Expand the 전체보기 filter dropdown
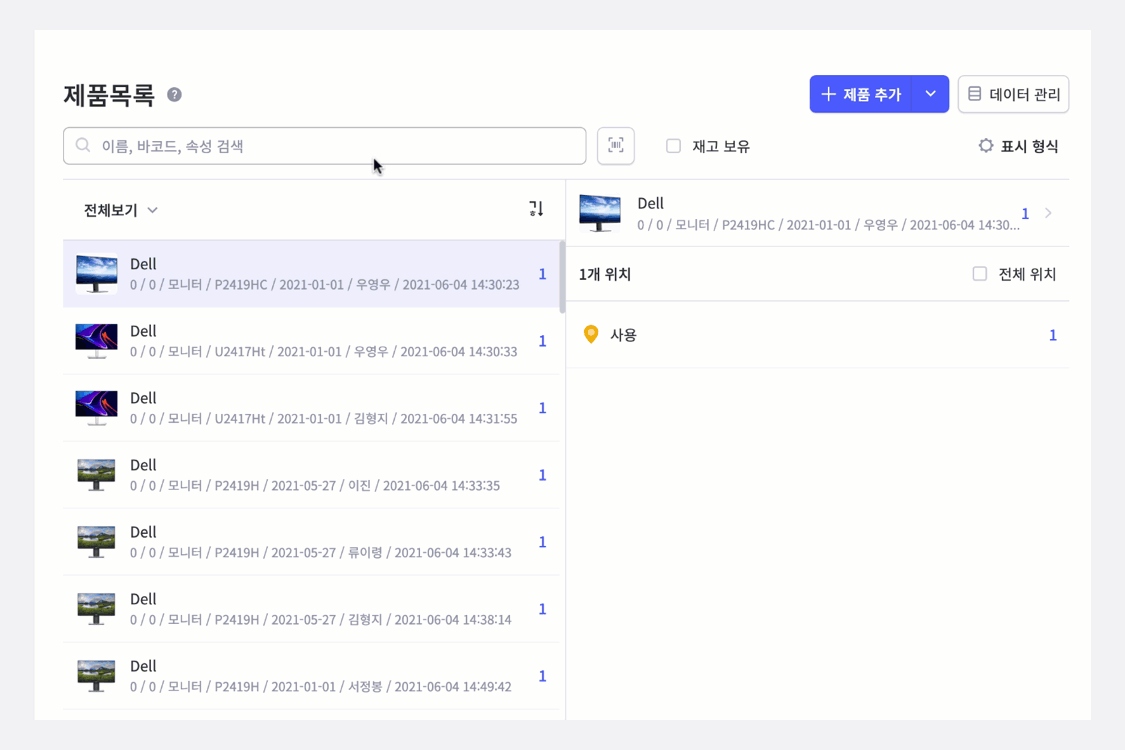1125x750 pixels. tap(121, 210)
